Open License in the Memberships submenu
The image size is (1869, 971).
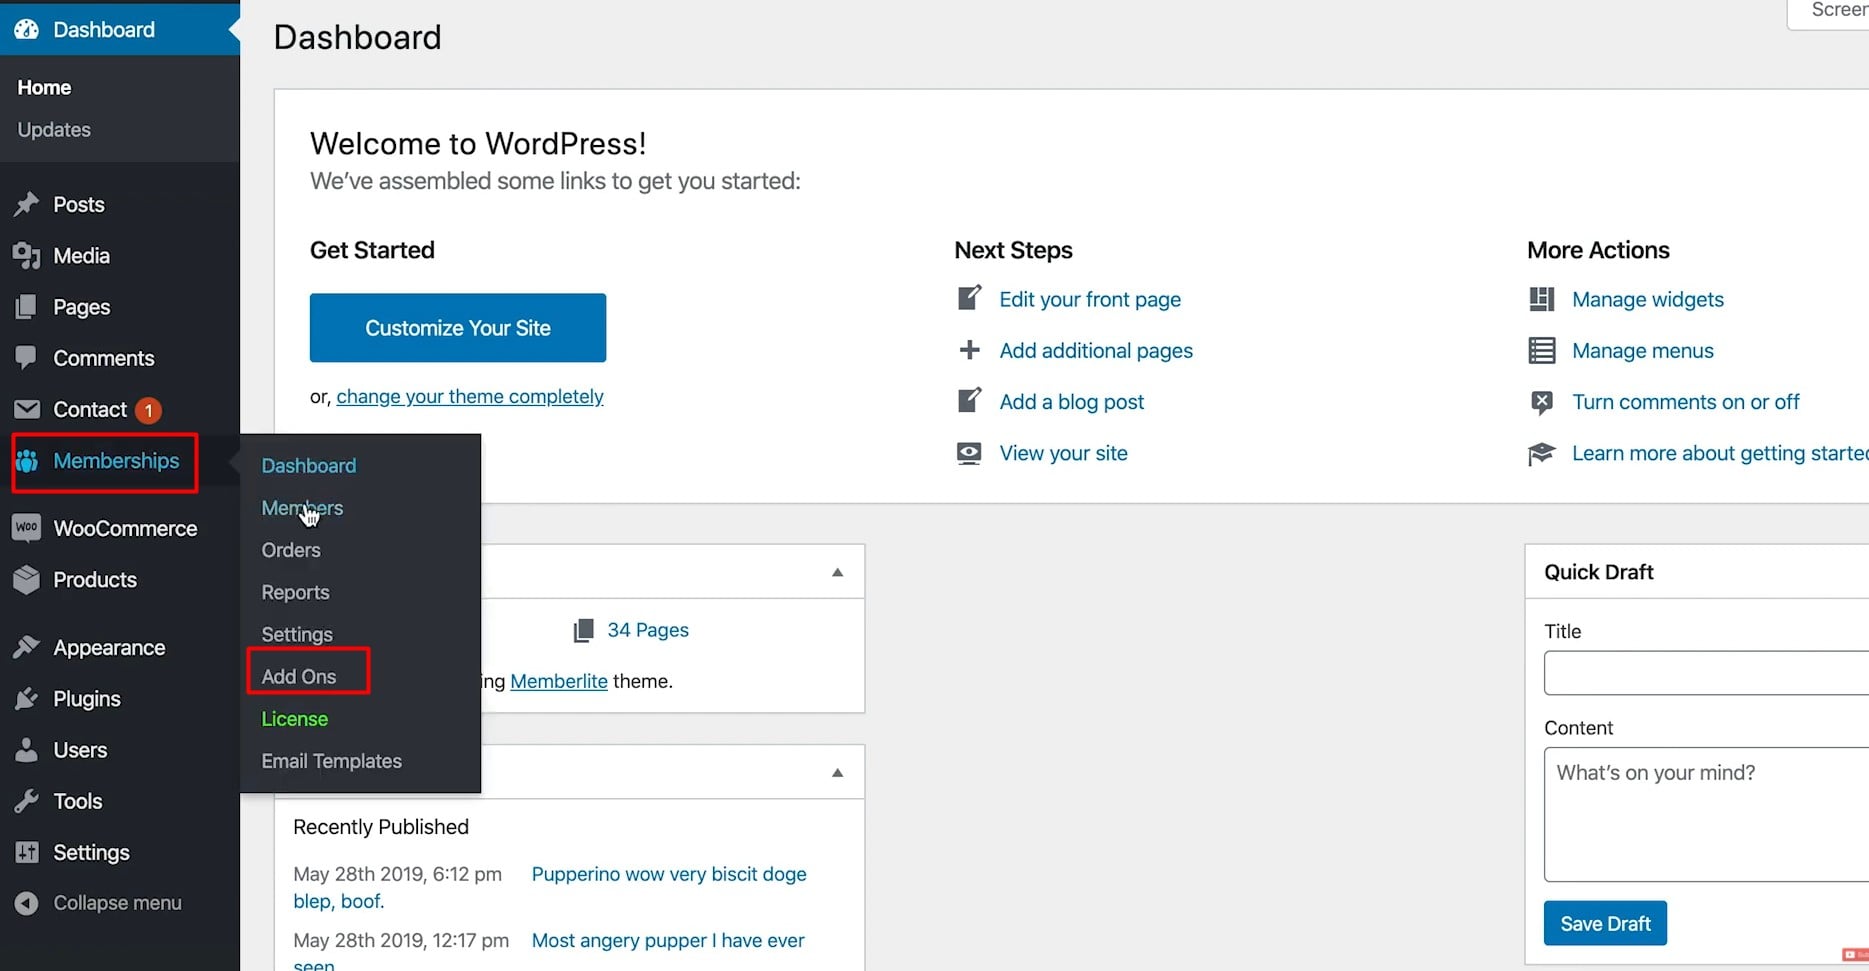pos(294,719)
